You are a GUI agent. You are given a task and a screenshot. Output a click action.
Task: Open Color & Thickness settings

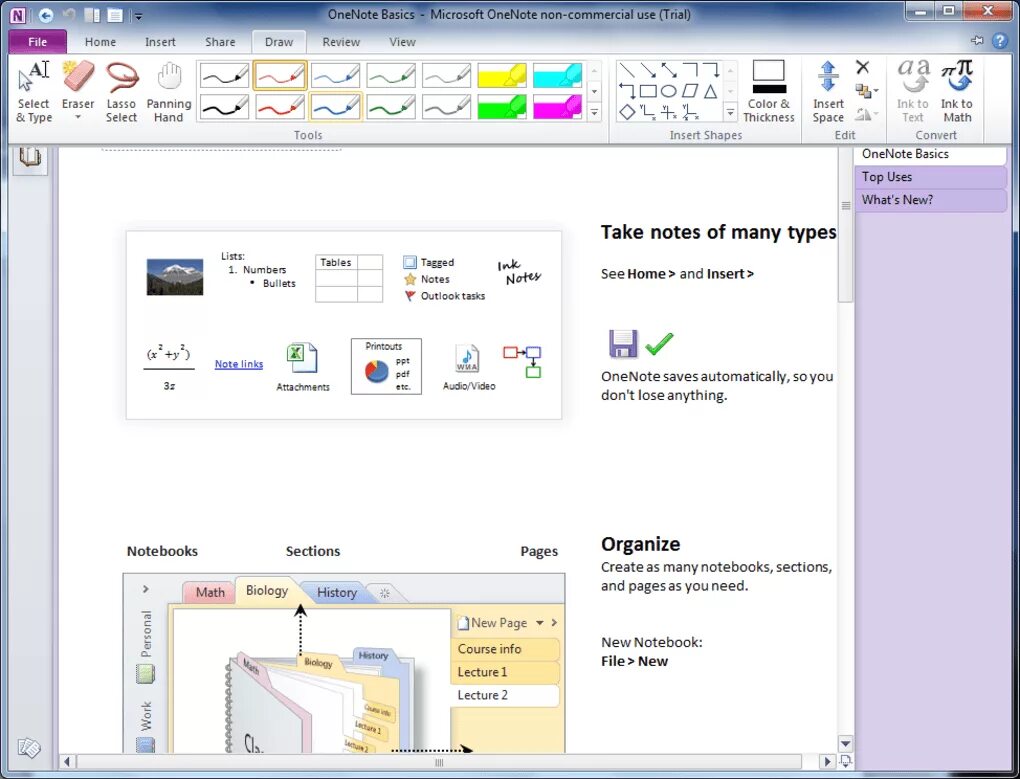(x=768, y=90)
